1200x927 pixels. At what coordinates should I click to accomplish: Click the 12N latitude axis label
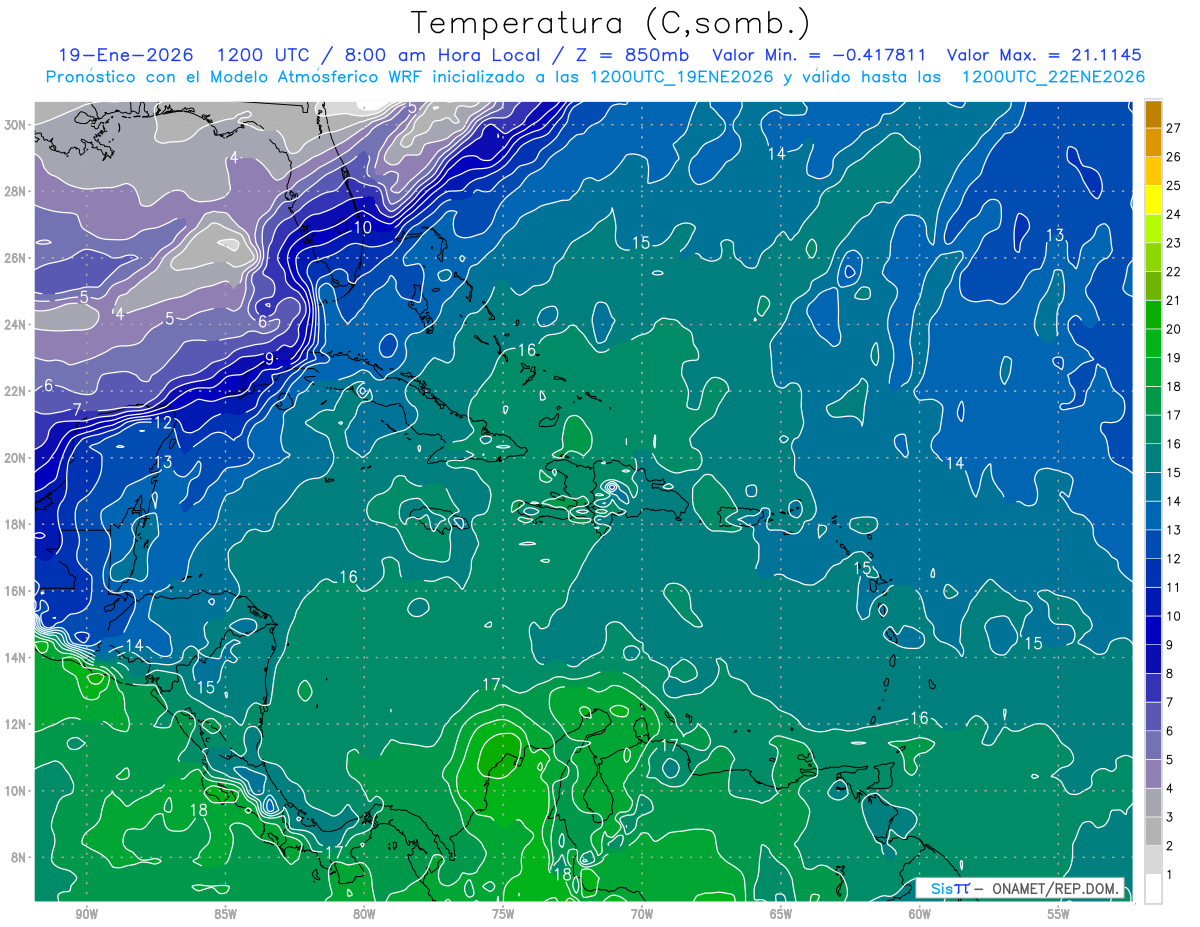click(x=16, y=724)
